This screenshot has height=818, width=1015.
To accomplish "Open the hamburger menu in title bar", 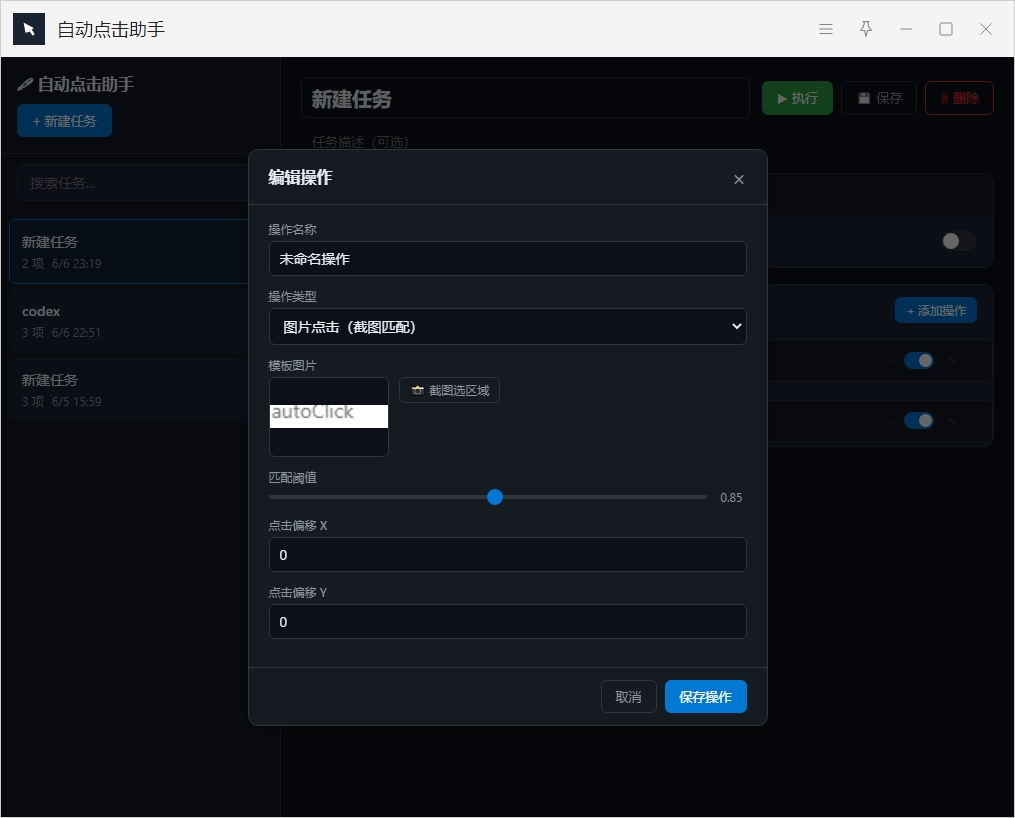I will click(825, 29).
